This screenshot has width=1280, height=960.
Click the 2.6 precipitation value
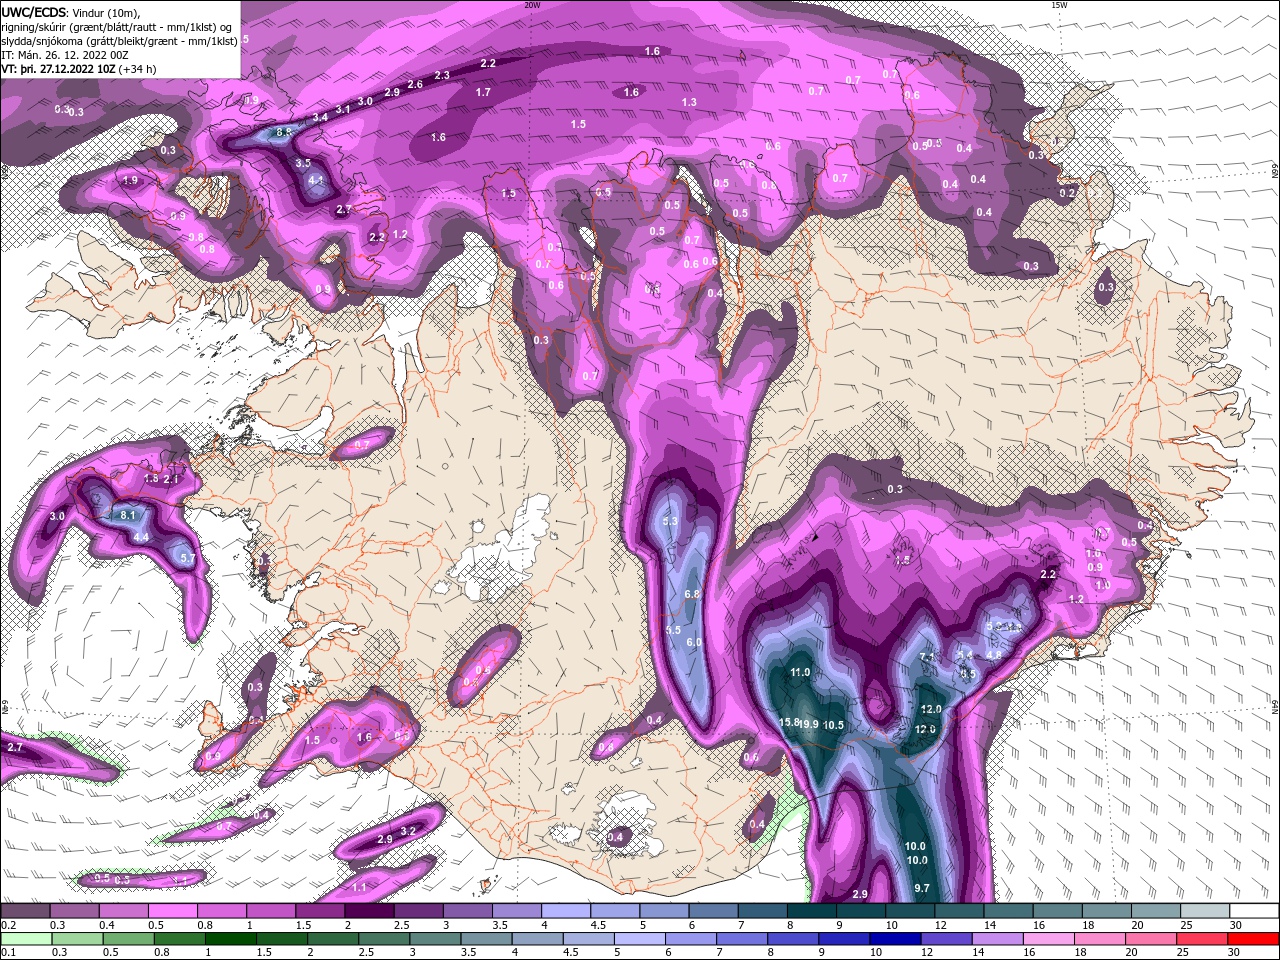click(x=415, y=84)
